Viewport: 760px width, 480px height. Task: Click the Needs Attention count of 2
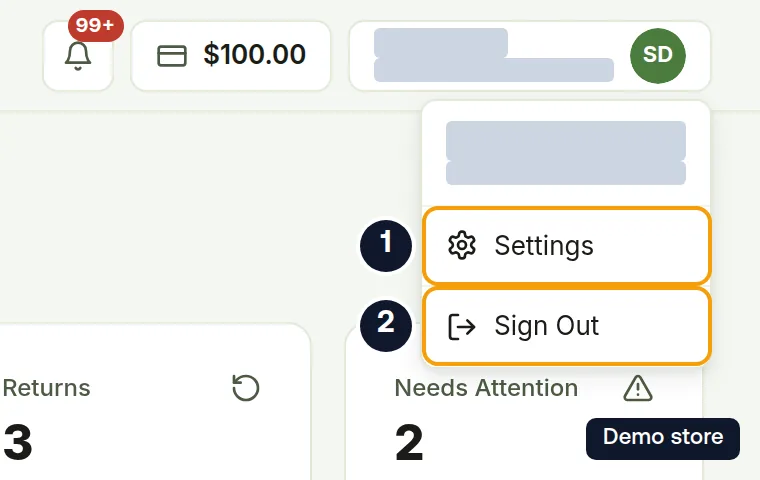tap(409, 442)
